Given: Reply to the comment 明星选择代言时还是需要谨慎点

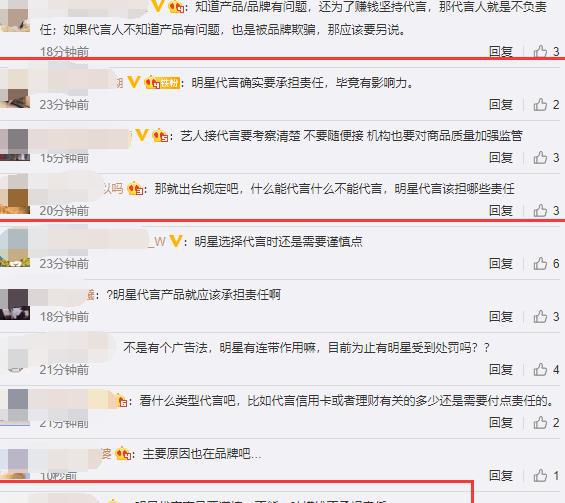Looking at the screenshot, I should [501, 263].
